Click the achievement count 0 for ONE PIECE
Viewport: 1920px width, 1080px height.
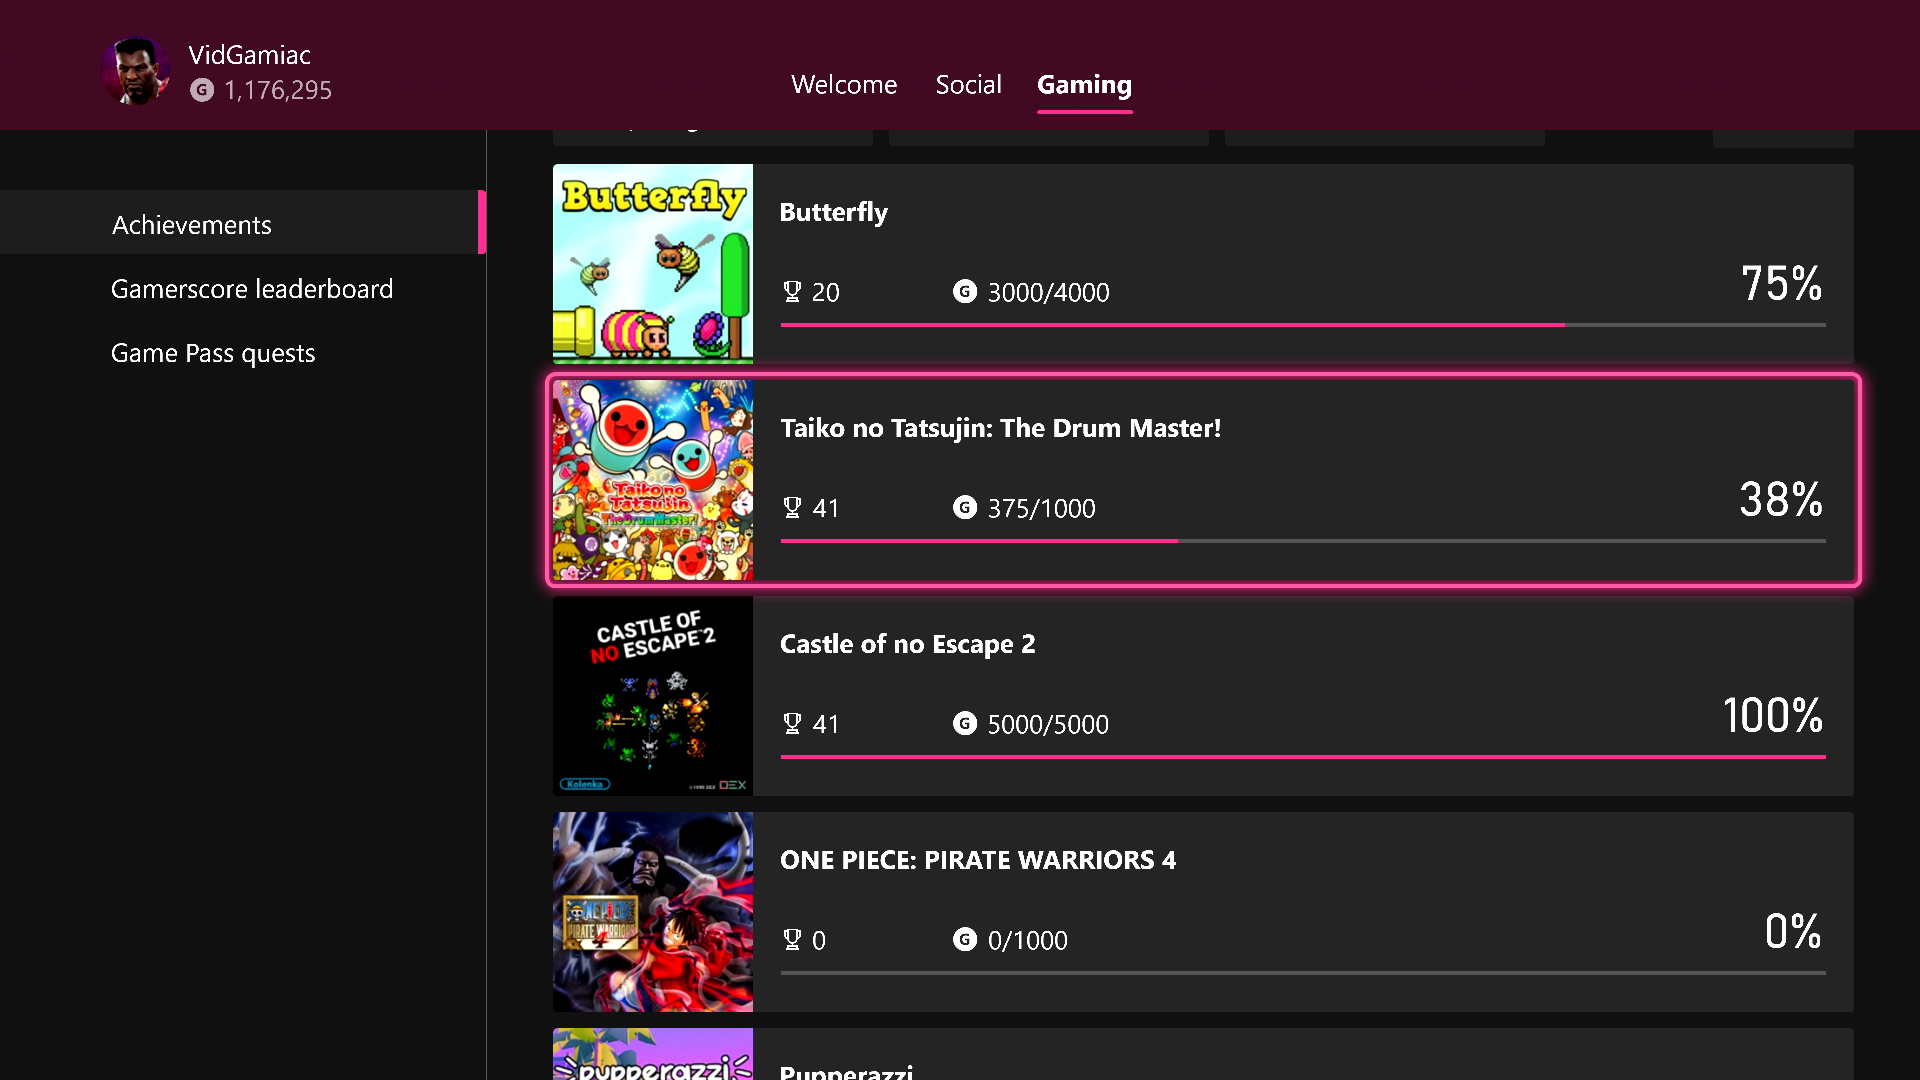pos(819,941)
